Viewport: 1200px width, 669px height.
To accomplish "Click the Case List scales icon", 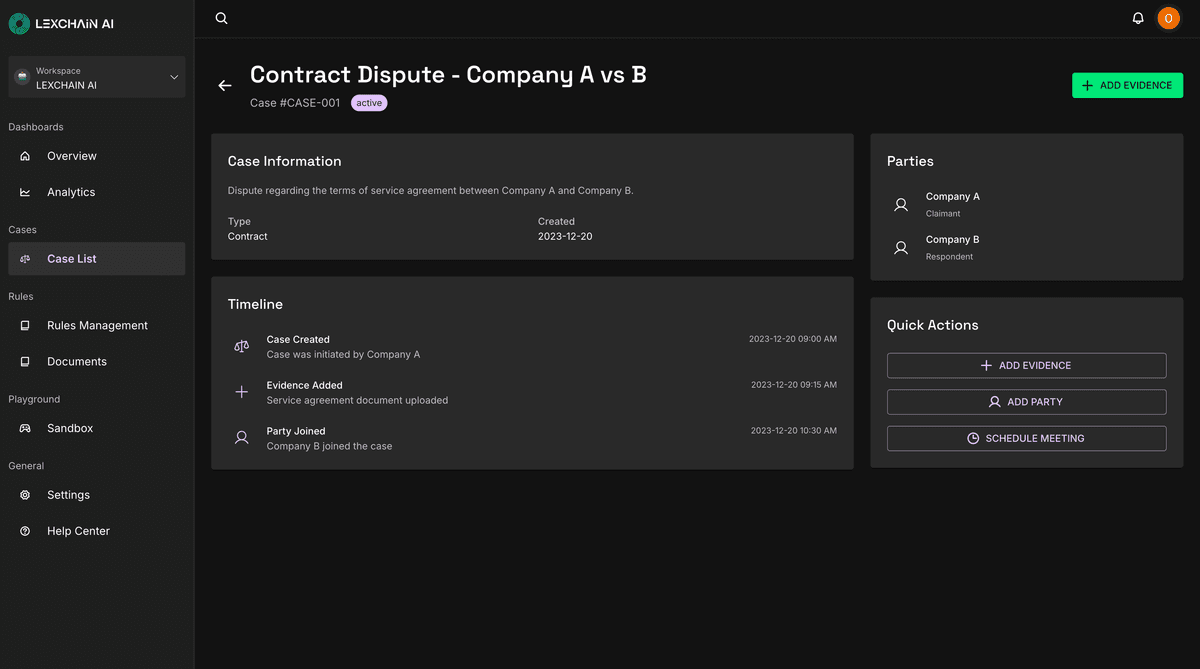I will [25, 259].
